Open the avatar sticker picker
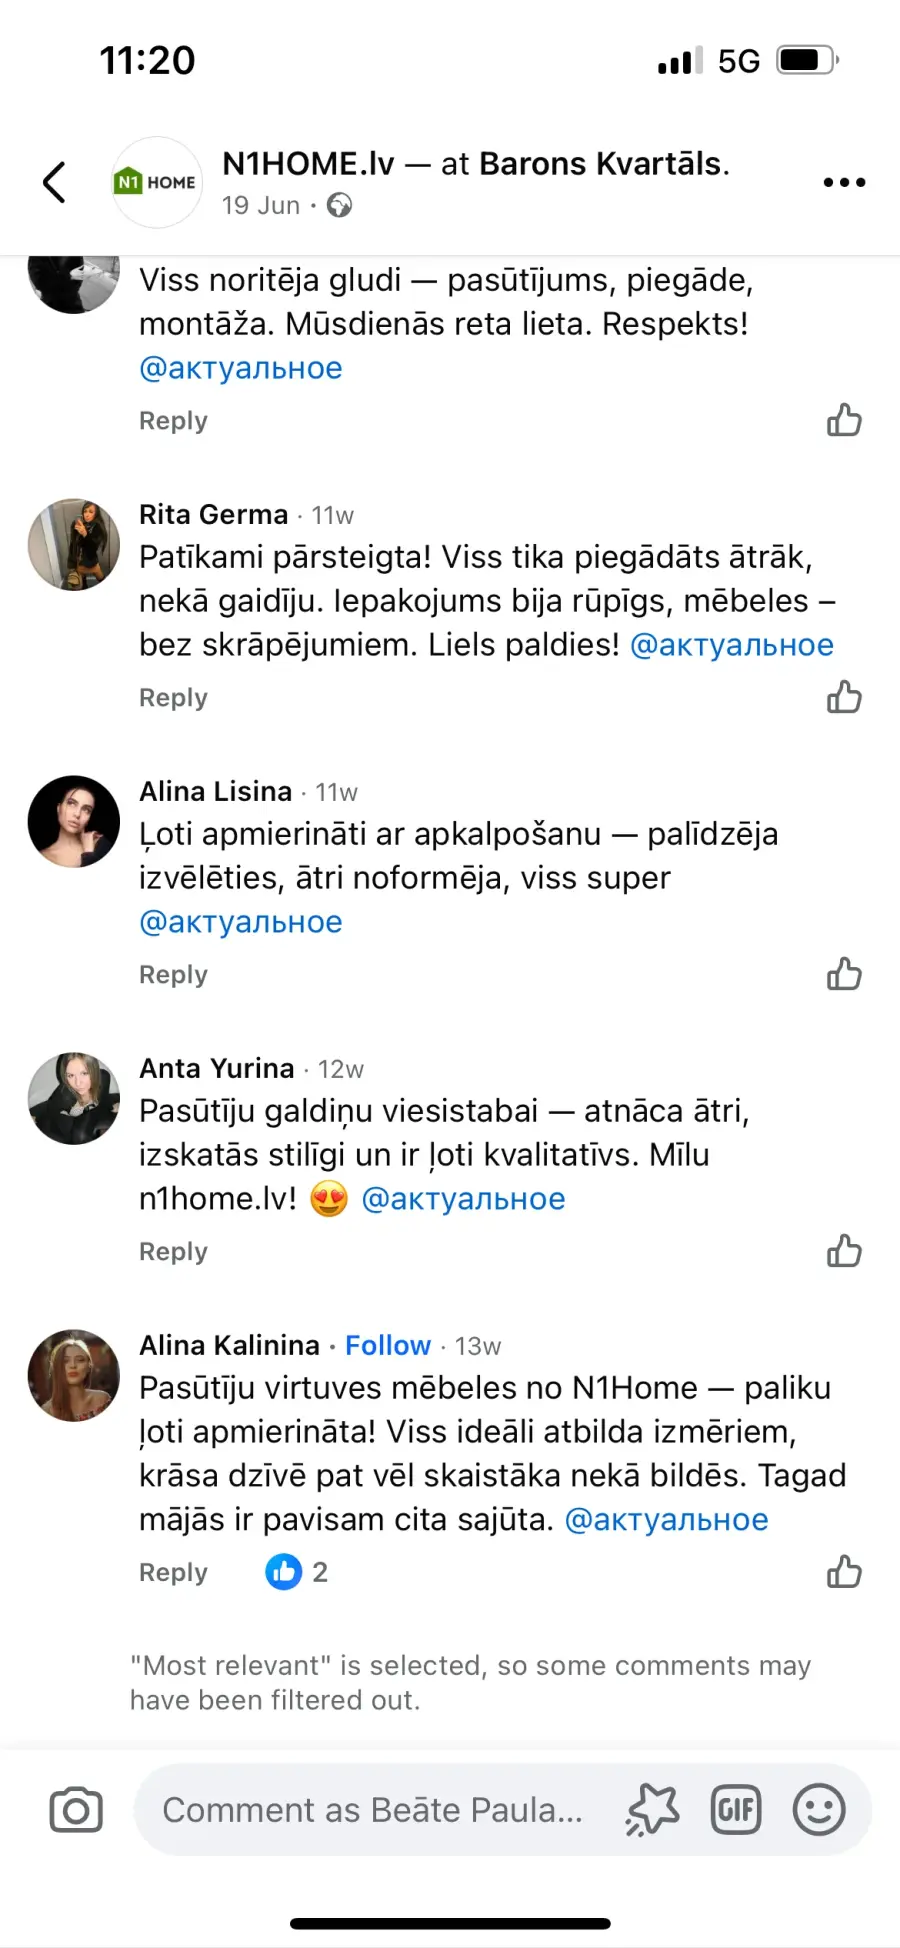The width and height of the screenshot is (900, 1948). (652, 1810)
